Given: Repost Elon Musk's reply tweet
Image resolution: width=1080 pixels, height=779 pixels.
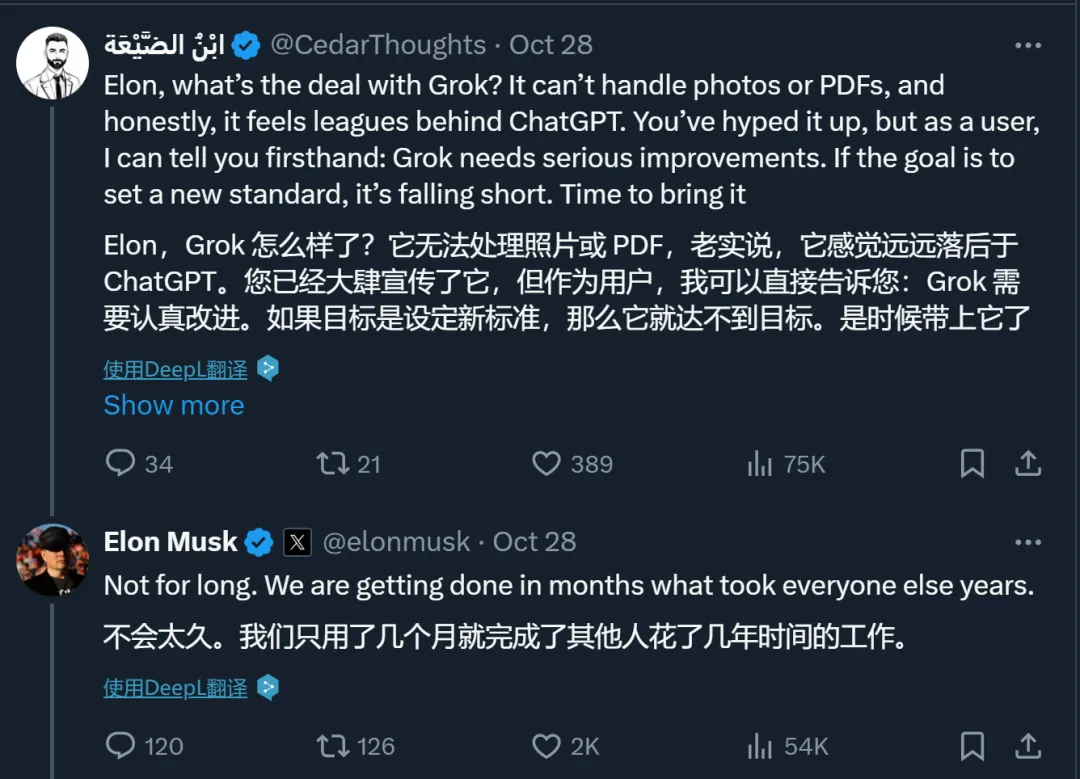Looking at the screenshot, I should tap(333, 745).
